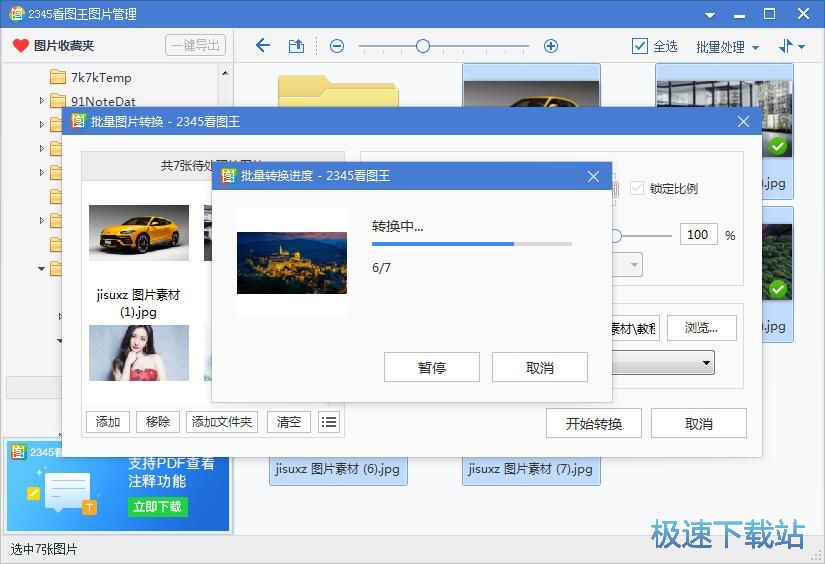This screenshot has height=564, width=825.
Task: Toggle the list view icon in conversion dialog
Action: point(329,422)
